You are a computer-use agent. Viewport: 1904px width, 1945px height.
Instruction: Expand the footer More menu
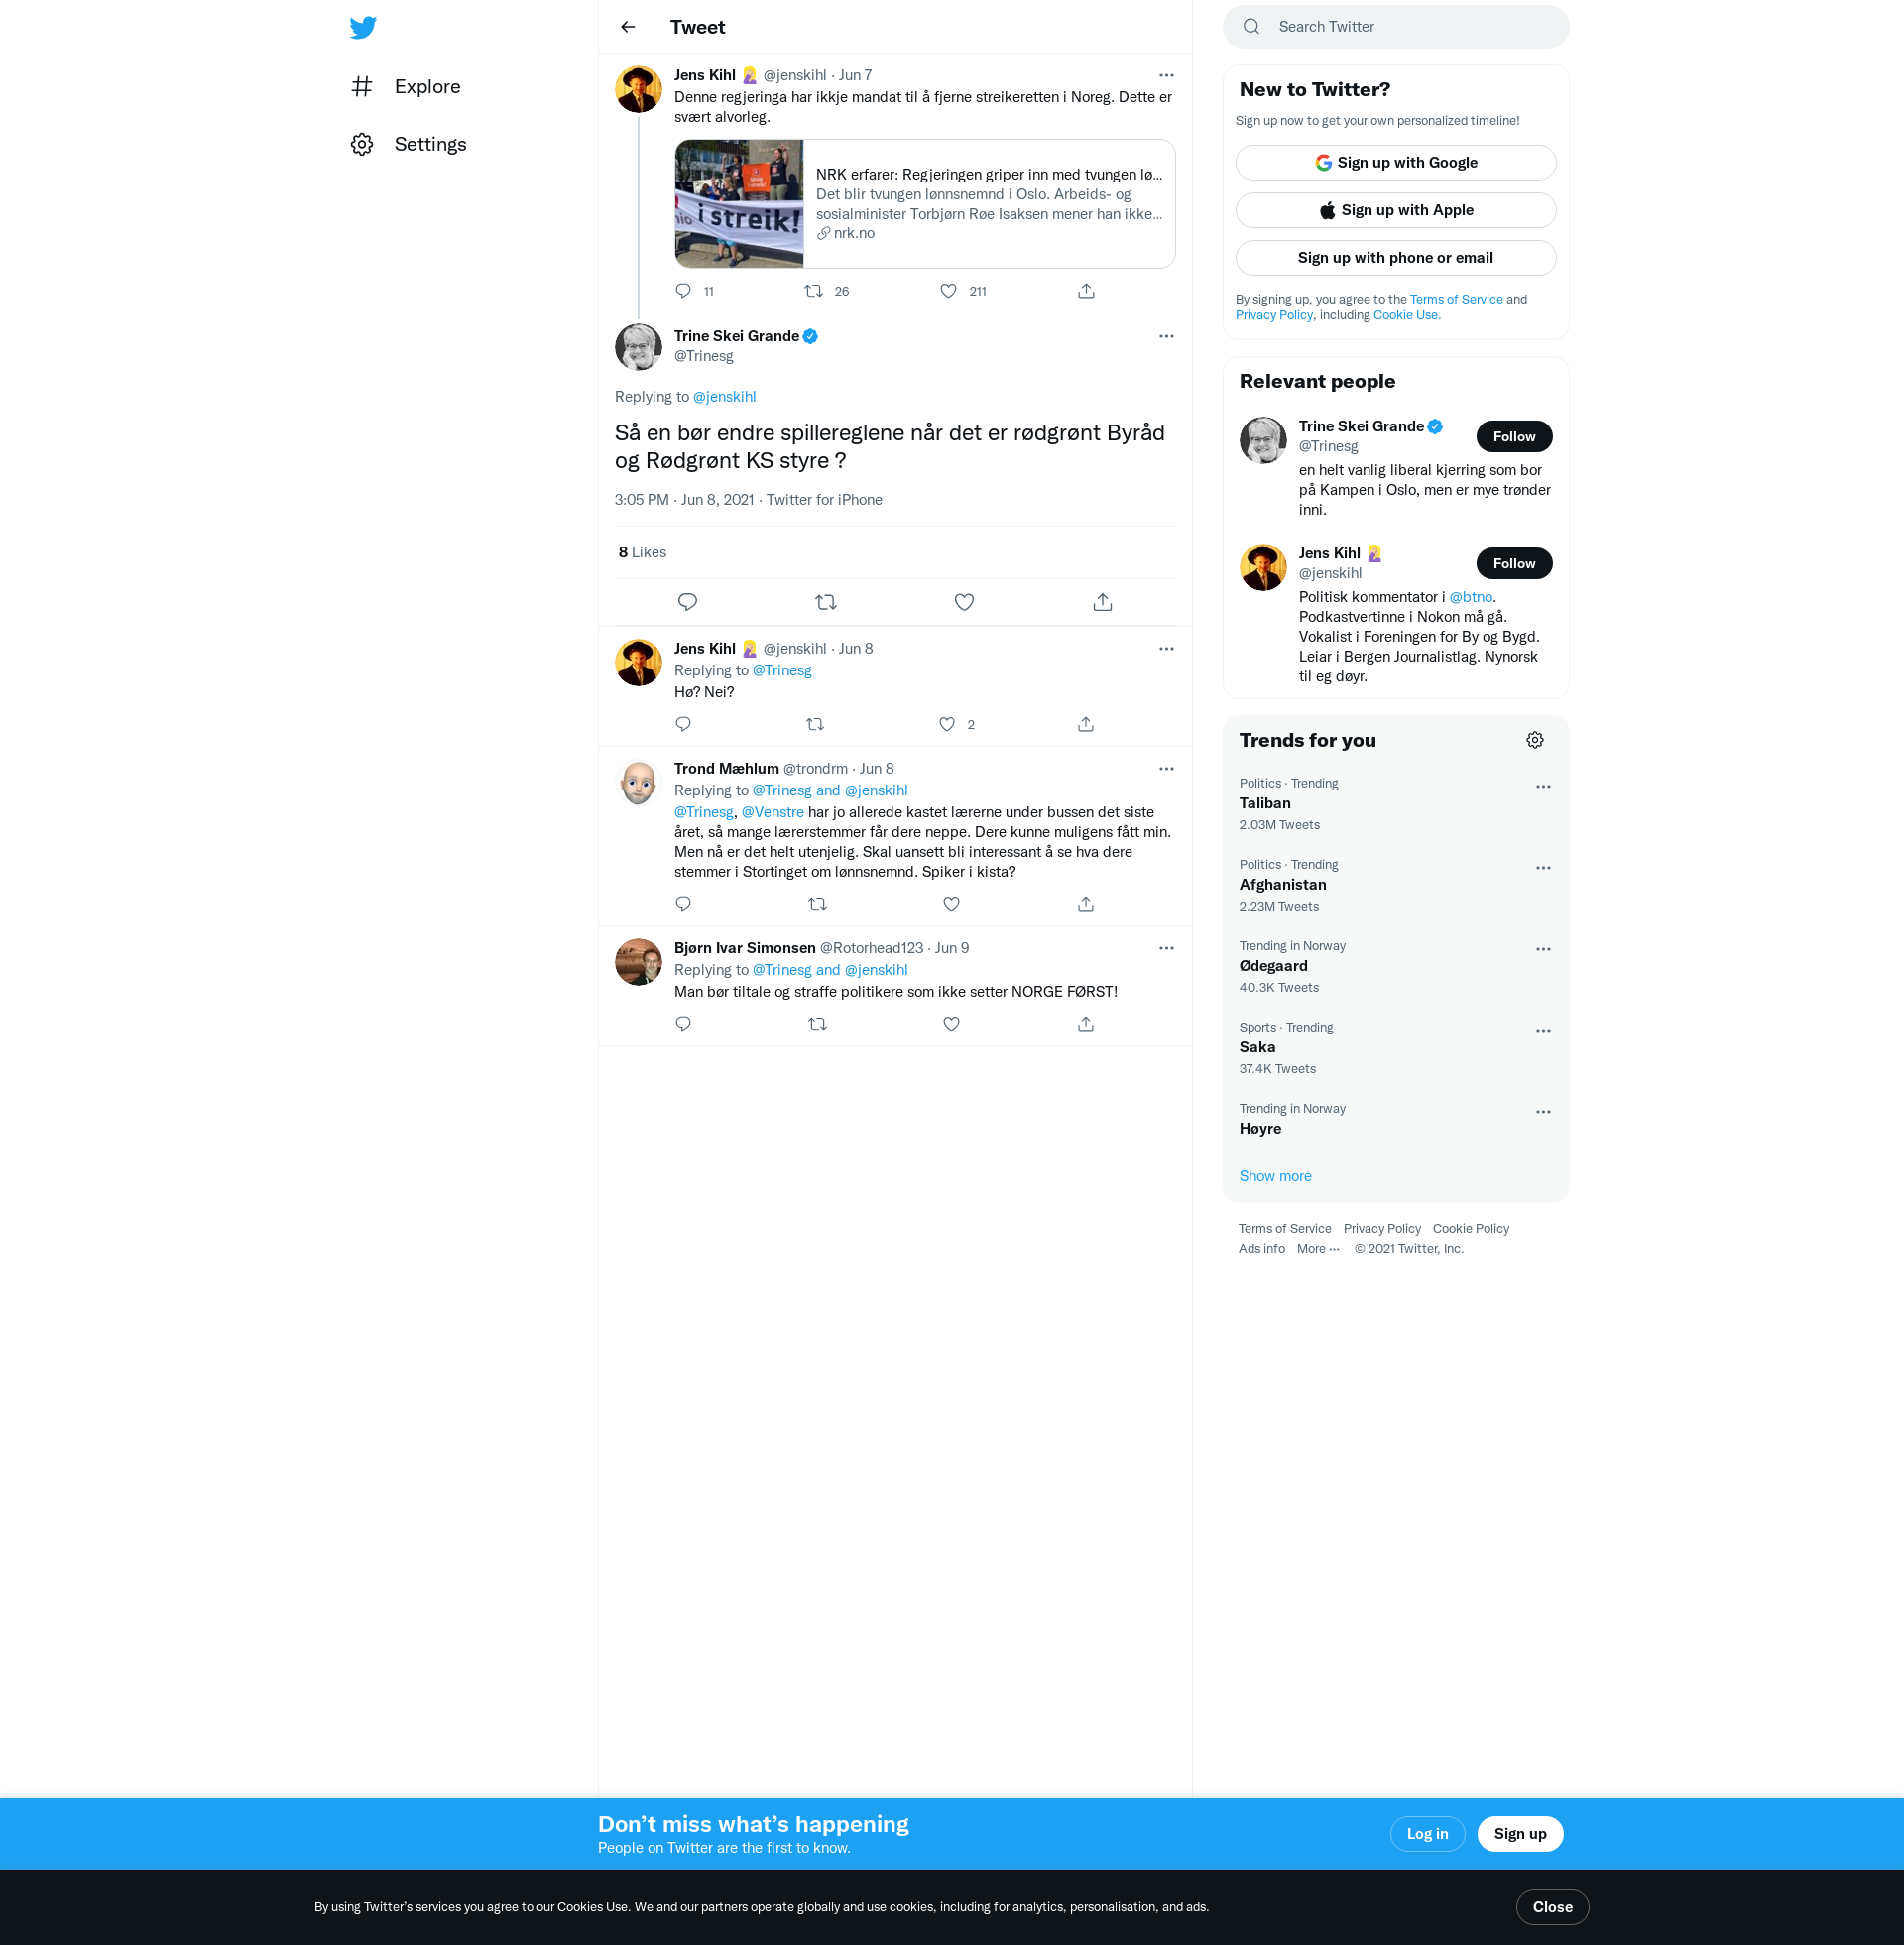point(1317,1249)
